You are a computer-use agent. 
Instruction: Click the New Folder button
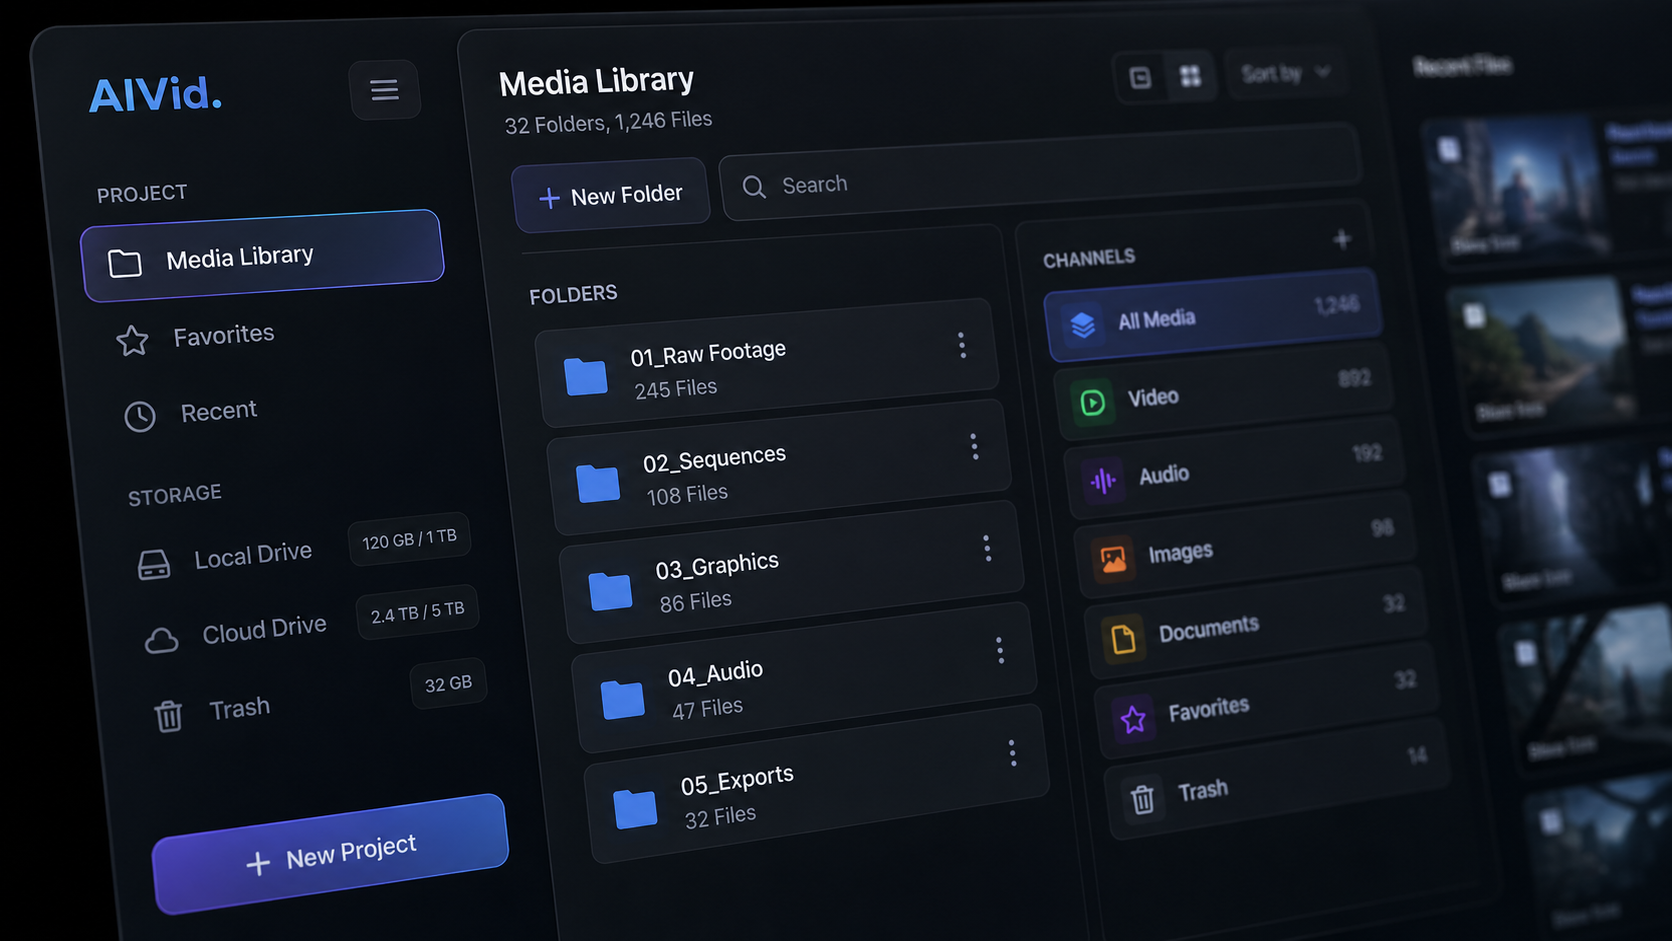pyautogui.click(x=611, y=194)
